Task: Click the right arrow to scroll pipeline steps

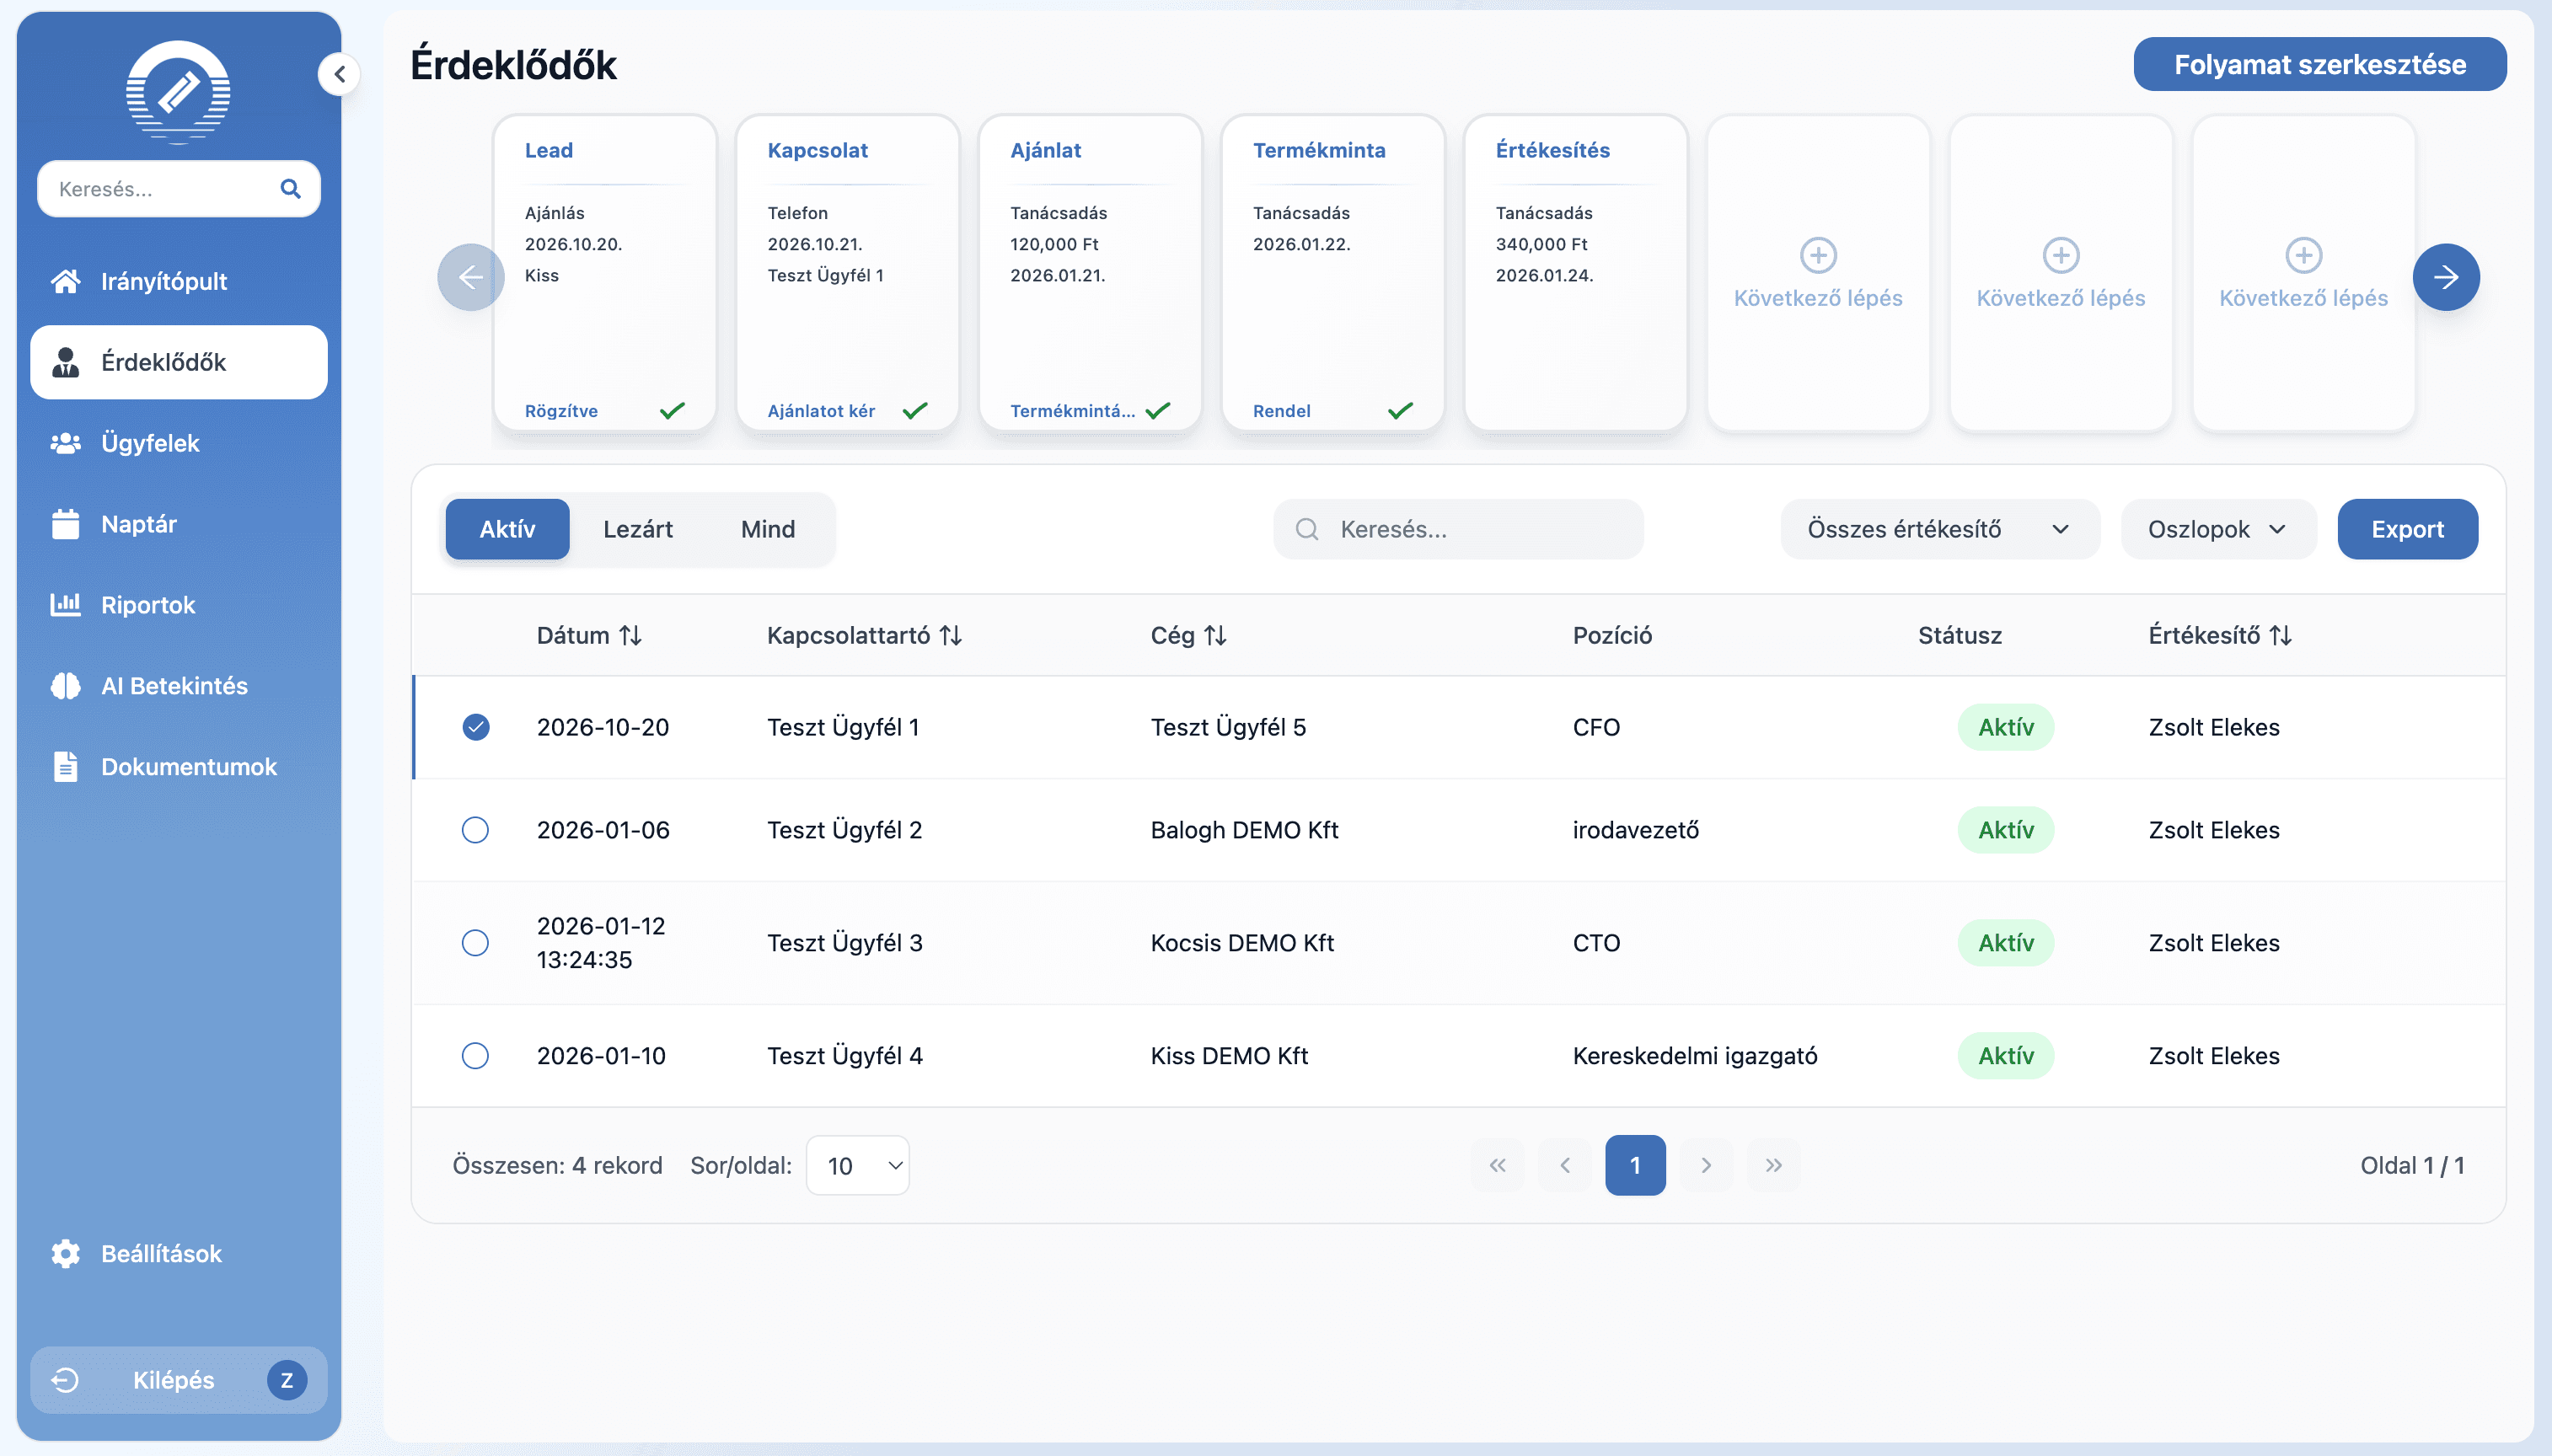Action: pos(2445,277)
